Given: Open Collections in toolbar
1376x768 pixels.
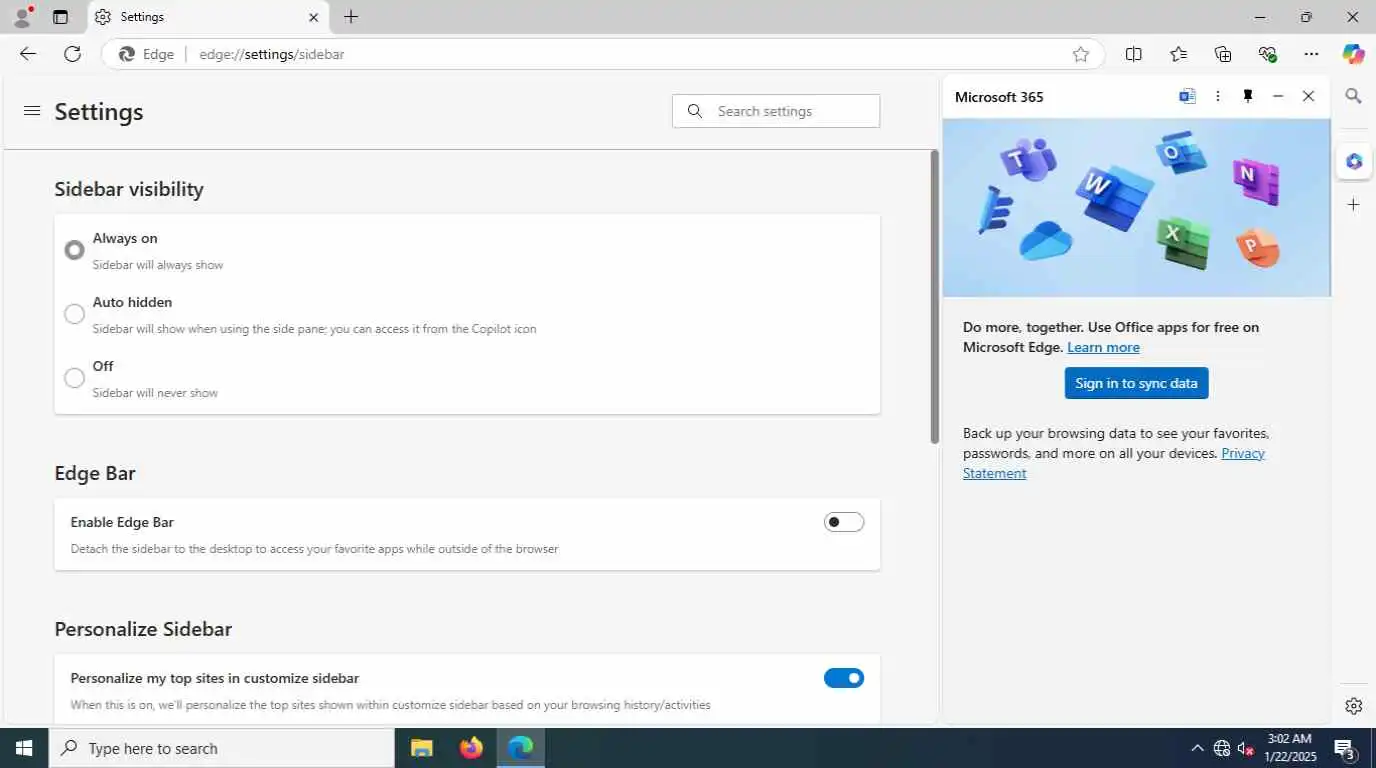Looking at the screenshot, I should tap(1222, 54).
